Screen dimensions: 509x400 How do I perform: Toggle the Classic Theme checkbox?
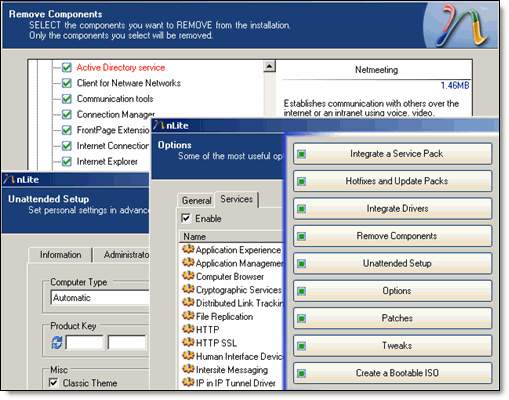tap(53, 382)
